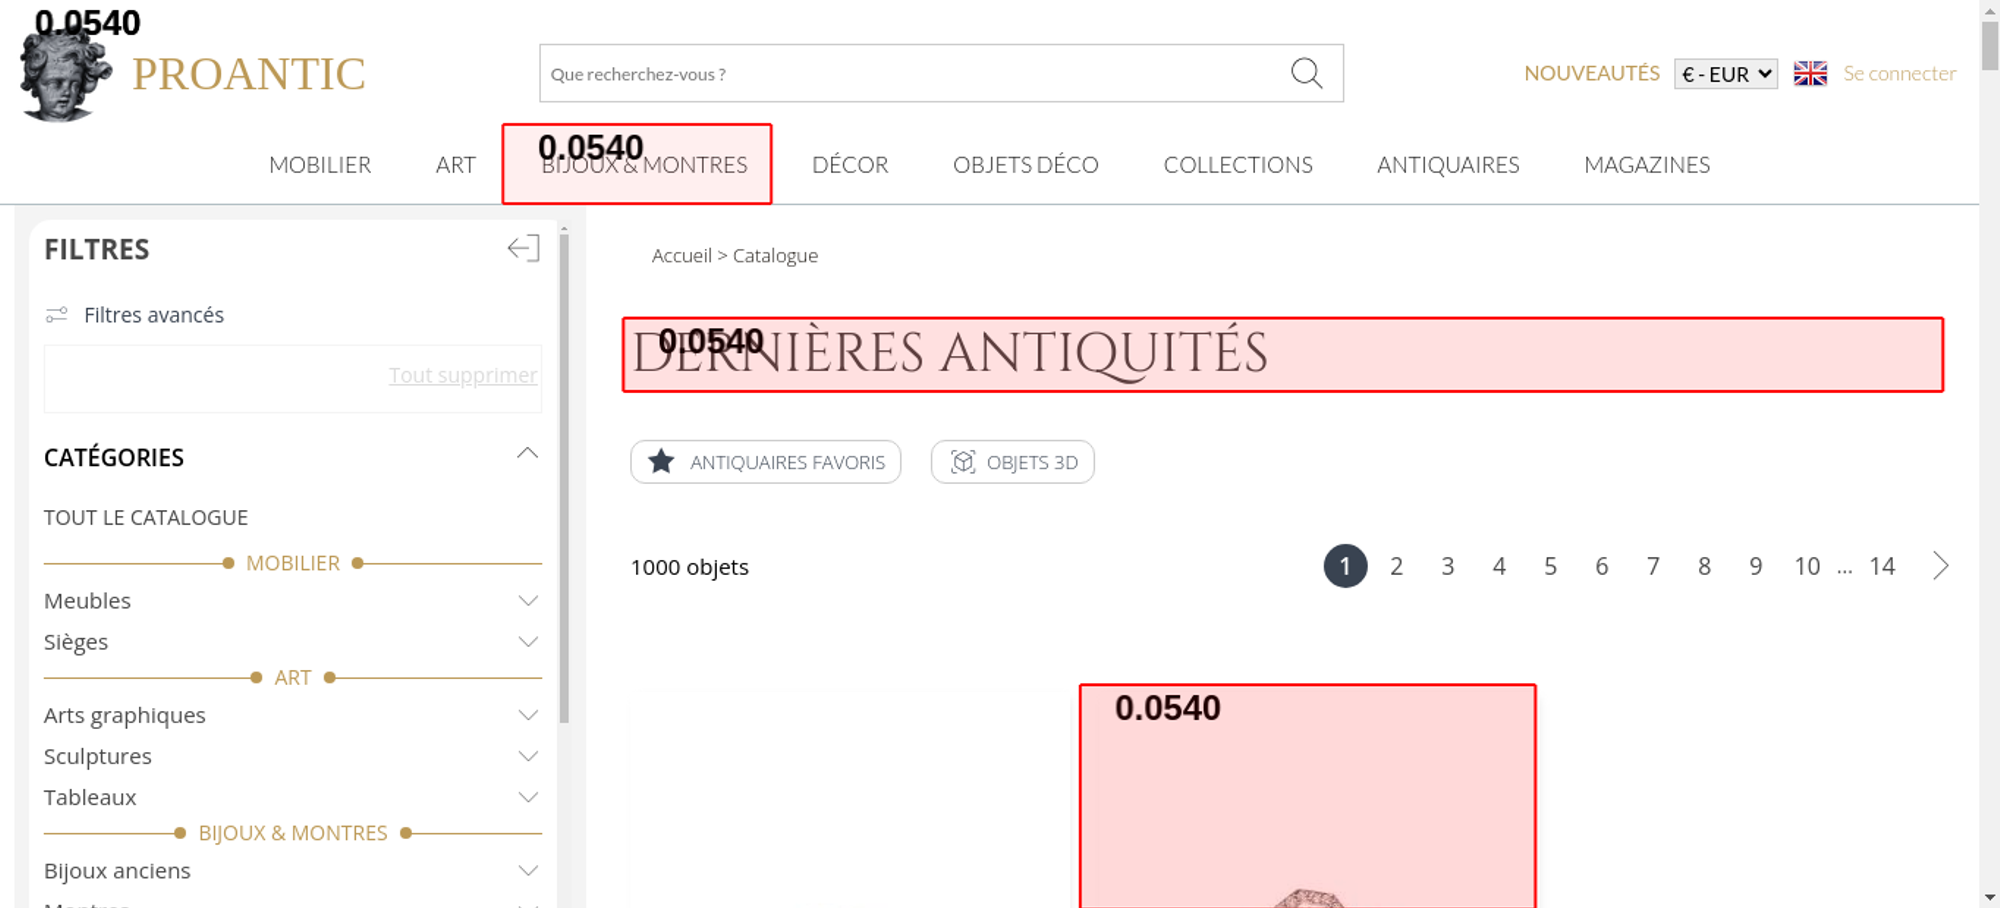2000x908 pixels.
Task: Collapse the Catégories section chevron
Action: click(527, 455)
